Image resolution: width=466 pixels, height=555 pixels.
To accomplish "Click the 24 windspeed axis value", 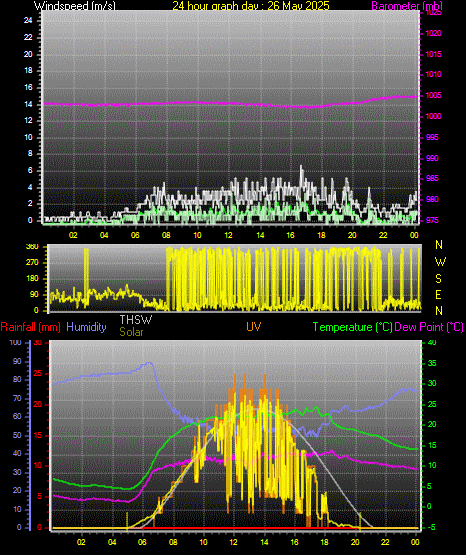I will [x=28, y=21].
